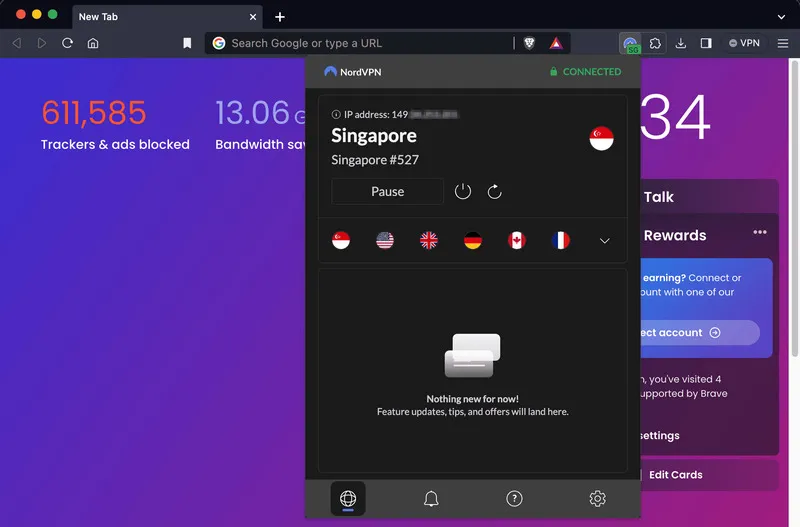The height and width of the screenshot is (527, 800).
Task: Click the Brave Shields lion icon
Action: (529, 43)
